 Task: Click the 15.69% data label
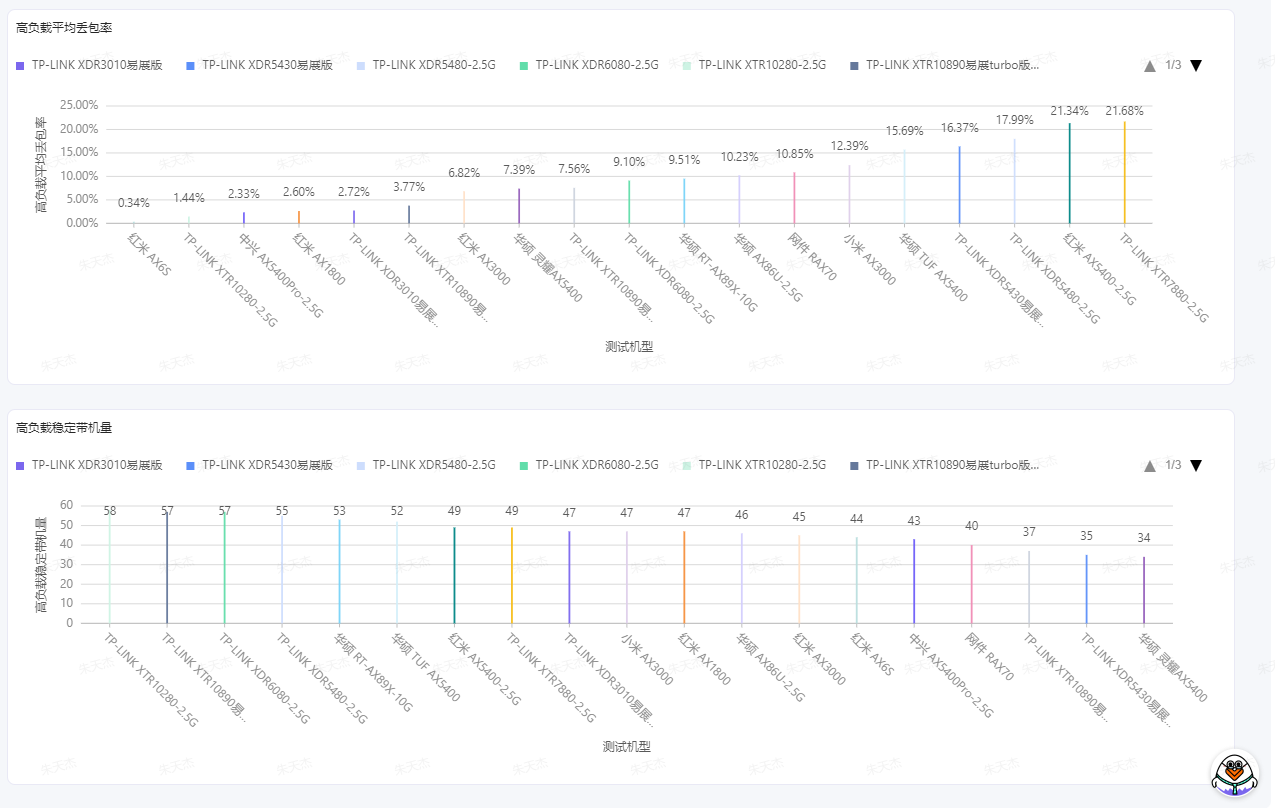click(904, 131)
